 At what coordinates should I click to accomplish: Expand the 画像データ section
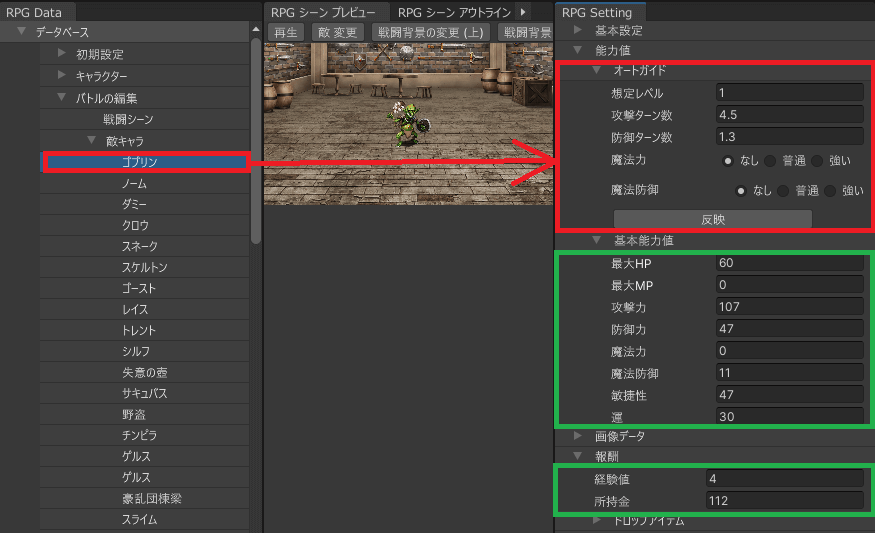[x=579, y=436]
